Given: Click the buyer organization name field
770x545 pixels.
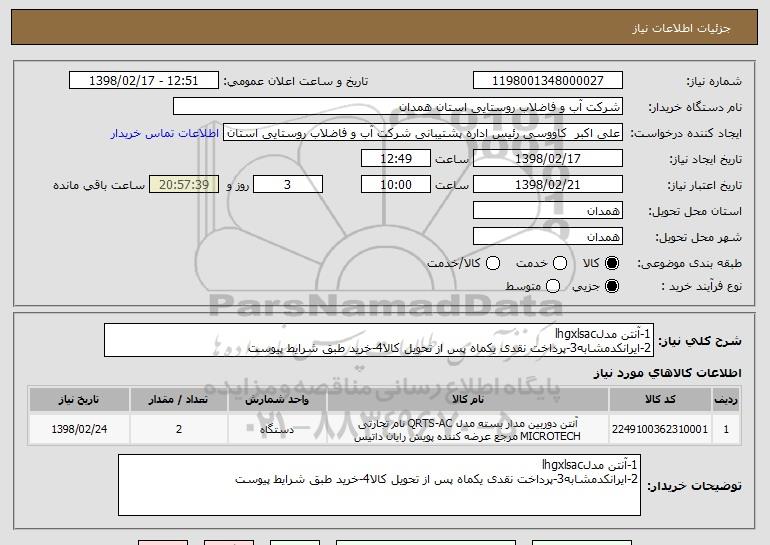Looking at the screenshot, I should tap(398, 107).
